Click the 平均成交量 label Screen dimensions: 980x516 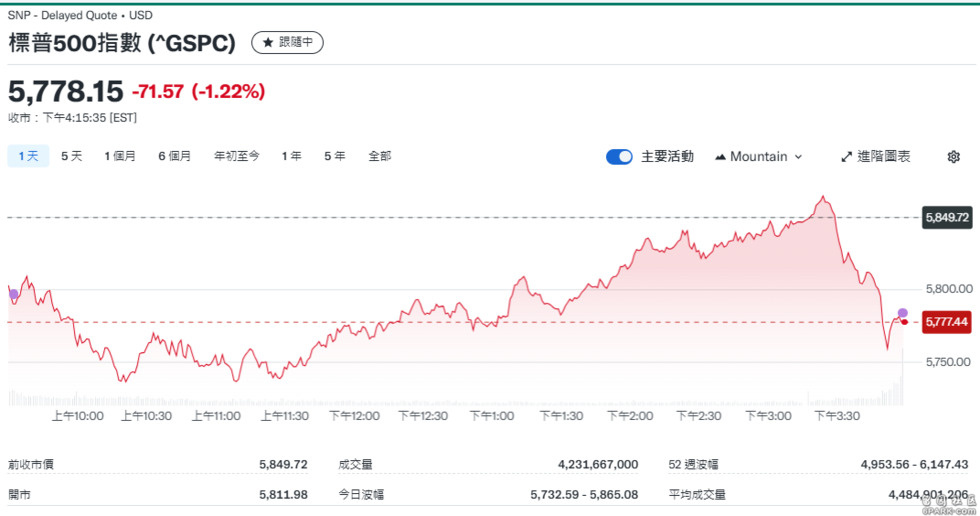point(697,495)
